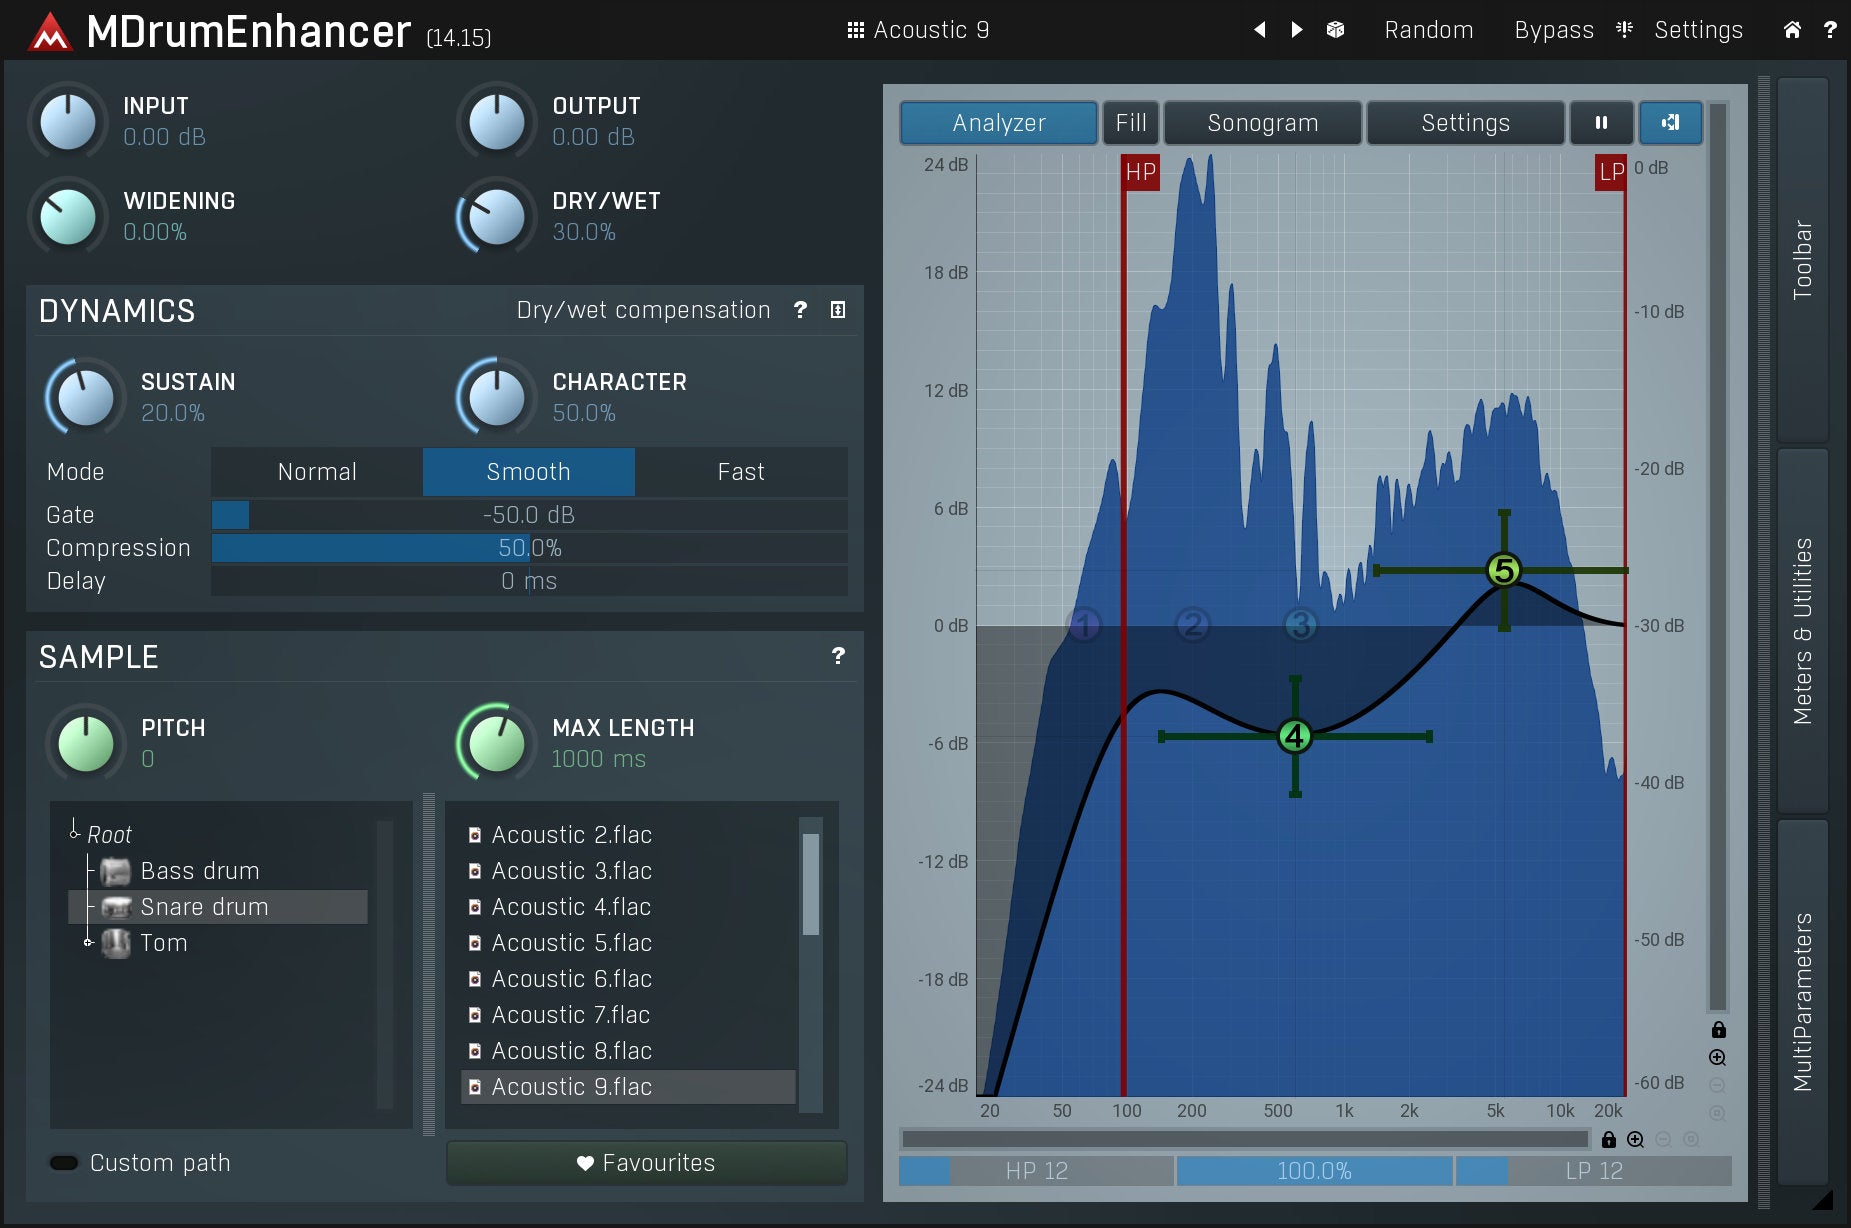Go to the previous preset arrow
Screen dimensions: 1851x1228
coord(1260,30)
